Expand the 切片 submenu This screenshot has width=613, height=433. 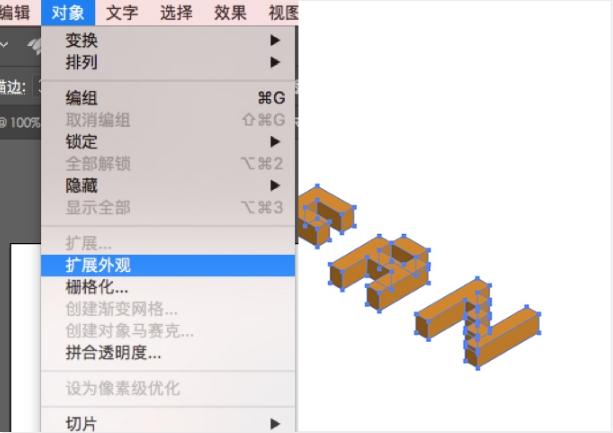pyautogui.click(x=168, y=423)
